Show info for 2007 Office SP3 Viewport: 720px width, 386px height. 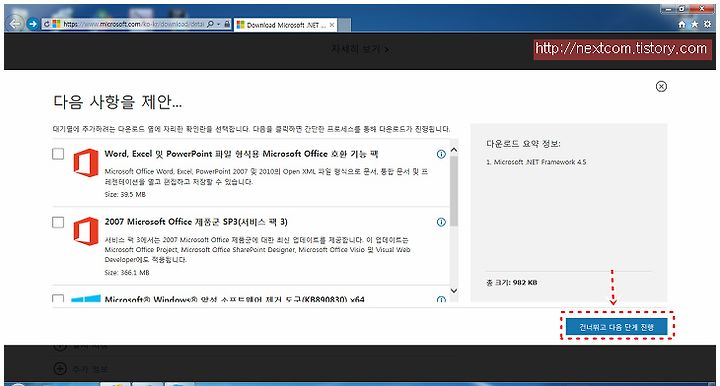441,222
